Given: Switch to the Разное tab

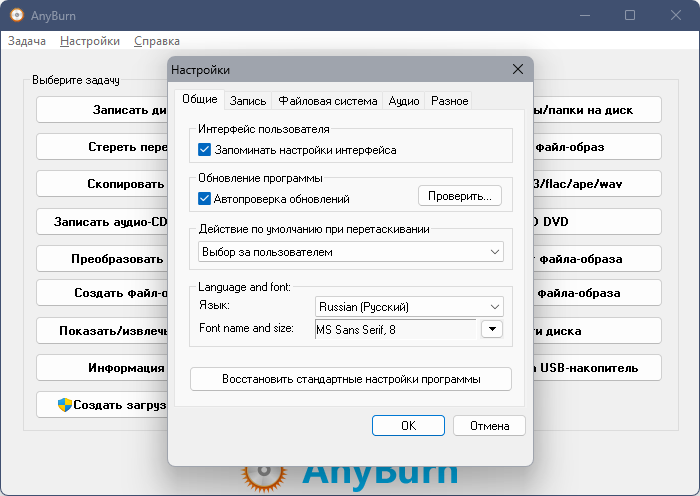Looking at the screenshot, I should click(x=450, y=101).
